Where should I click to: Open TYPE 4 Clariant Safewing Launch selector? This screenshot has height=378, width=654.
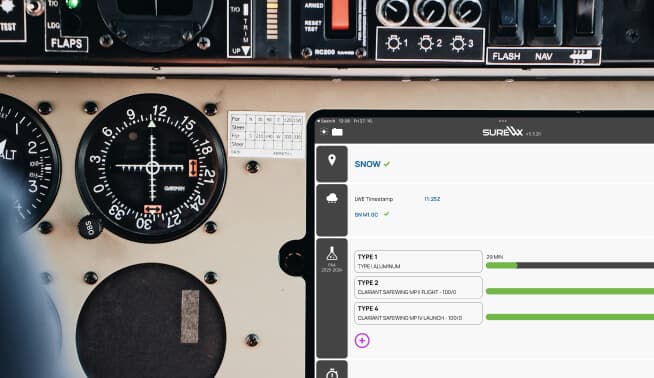[x=418, y=313]
